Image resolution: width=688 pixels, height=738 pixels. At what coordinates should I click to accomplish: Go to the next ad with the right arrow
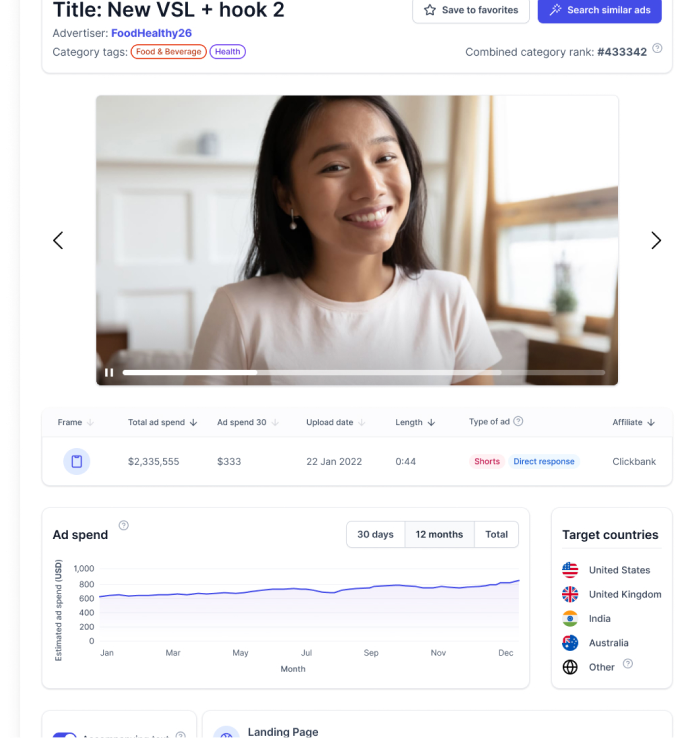point(656,241)
